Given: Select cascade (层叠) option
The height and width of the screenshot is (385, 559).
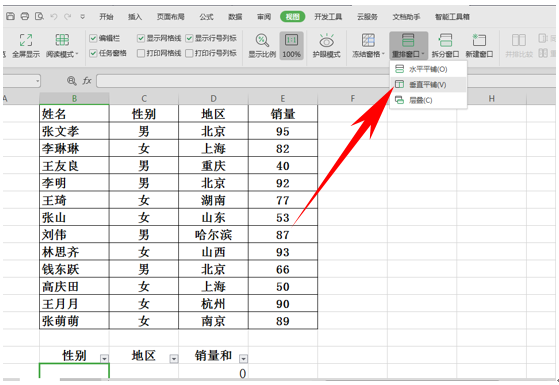Looking at the screenshot, I should [429, 101].
